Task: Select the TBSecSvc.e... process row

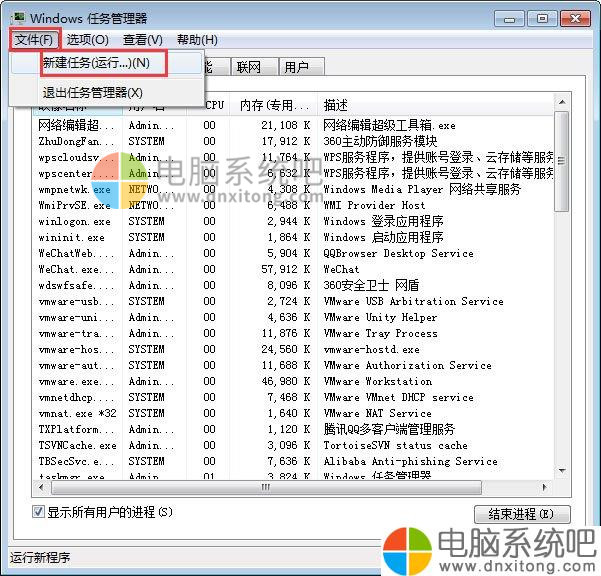Action: (293, 461)
